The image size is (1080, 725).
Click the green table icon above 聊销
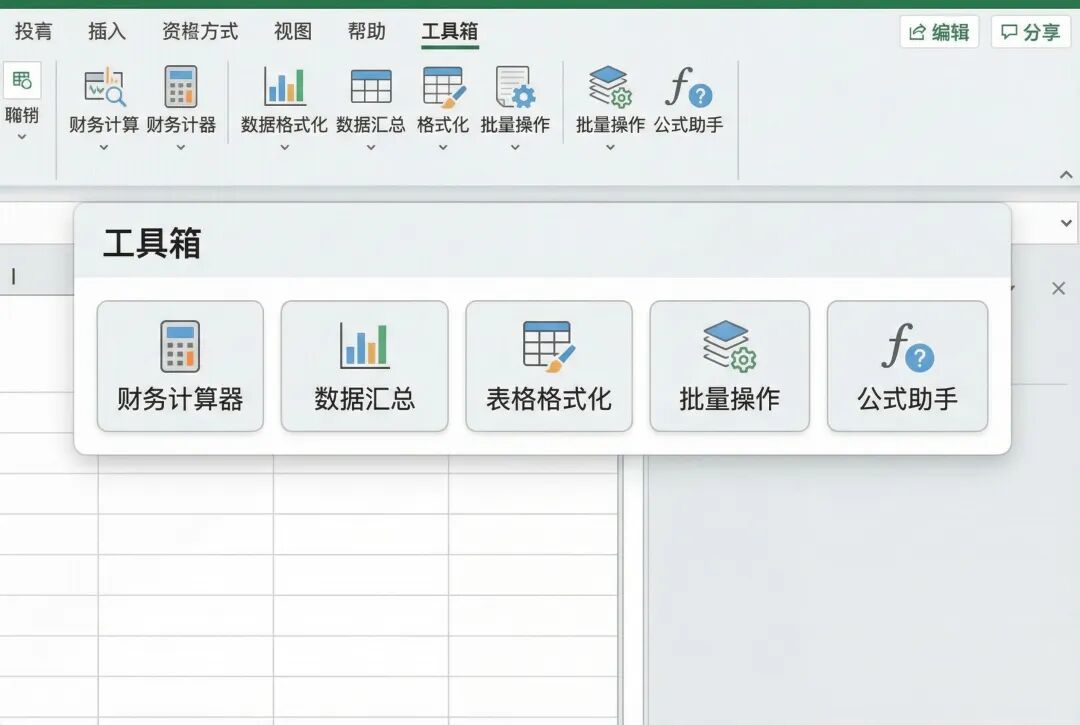coord(22,80)
